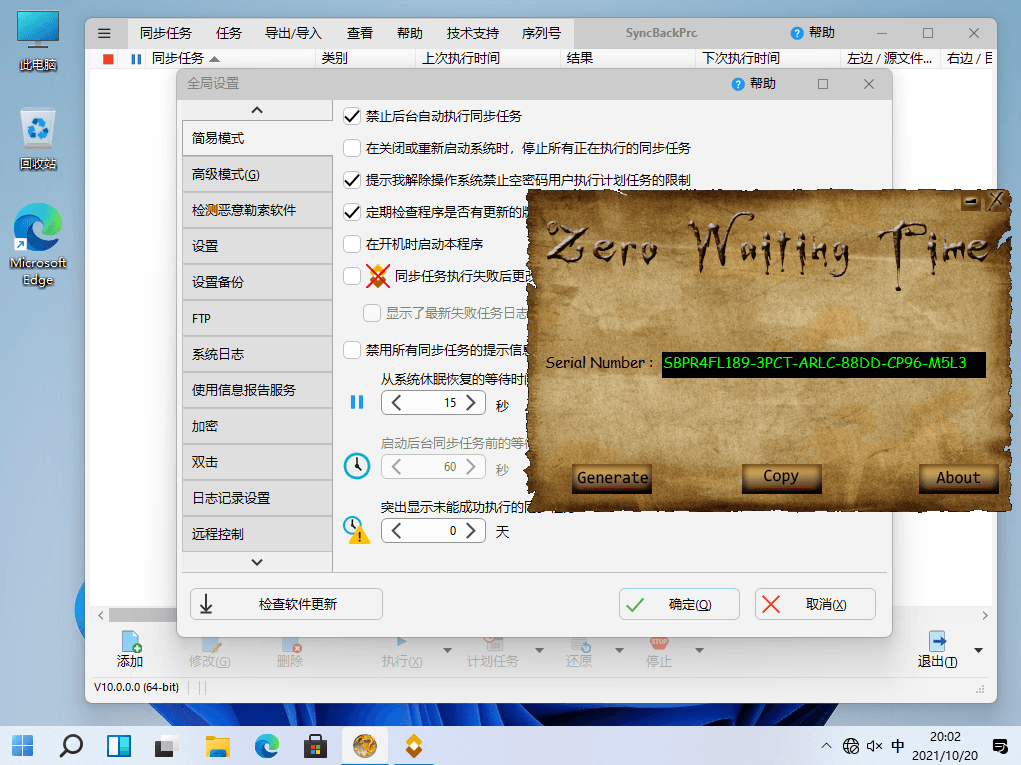The height and width of the screenshot is (765, 1021).
Task: Uncheck 提示我解除操作系统禁止空密码 checkbox
Action: (x=352, y=180)
